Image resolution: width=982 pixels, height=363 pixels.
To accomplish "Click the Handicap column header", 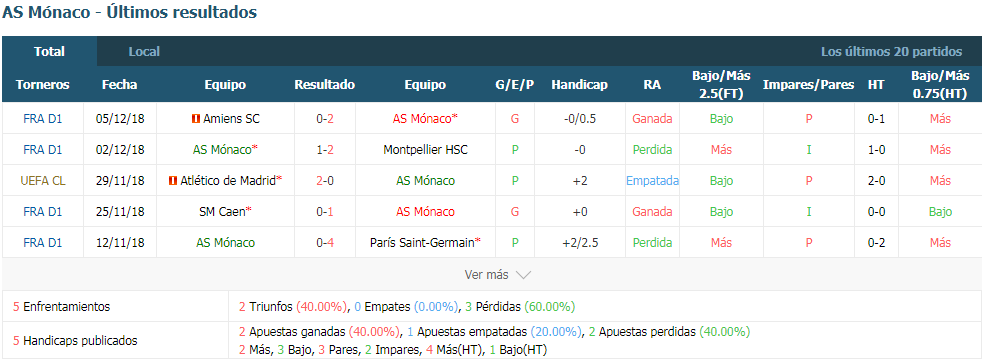I will [x=579, y=85].
